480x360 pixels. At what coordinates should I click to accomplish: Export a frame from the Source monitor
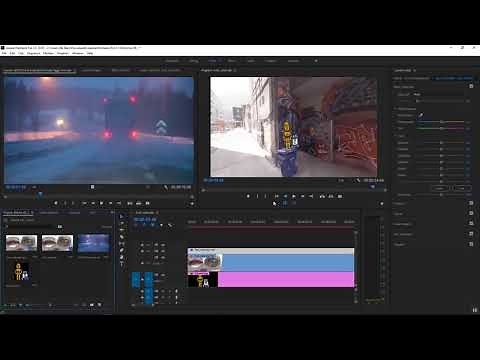tap(147, 203)
